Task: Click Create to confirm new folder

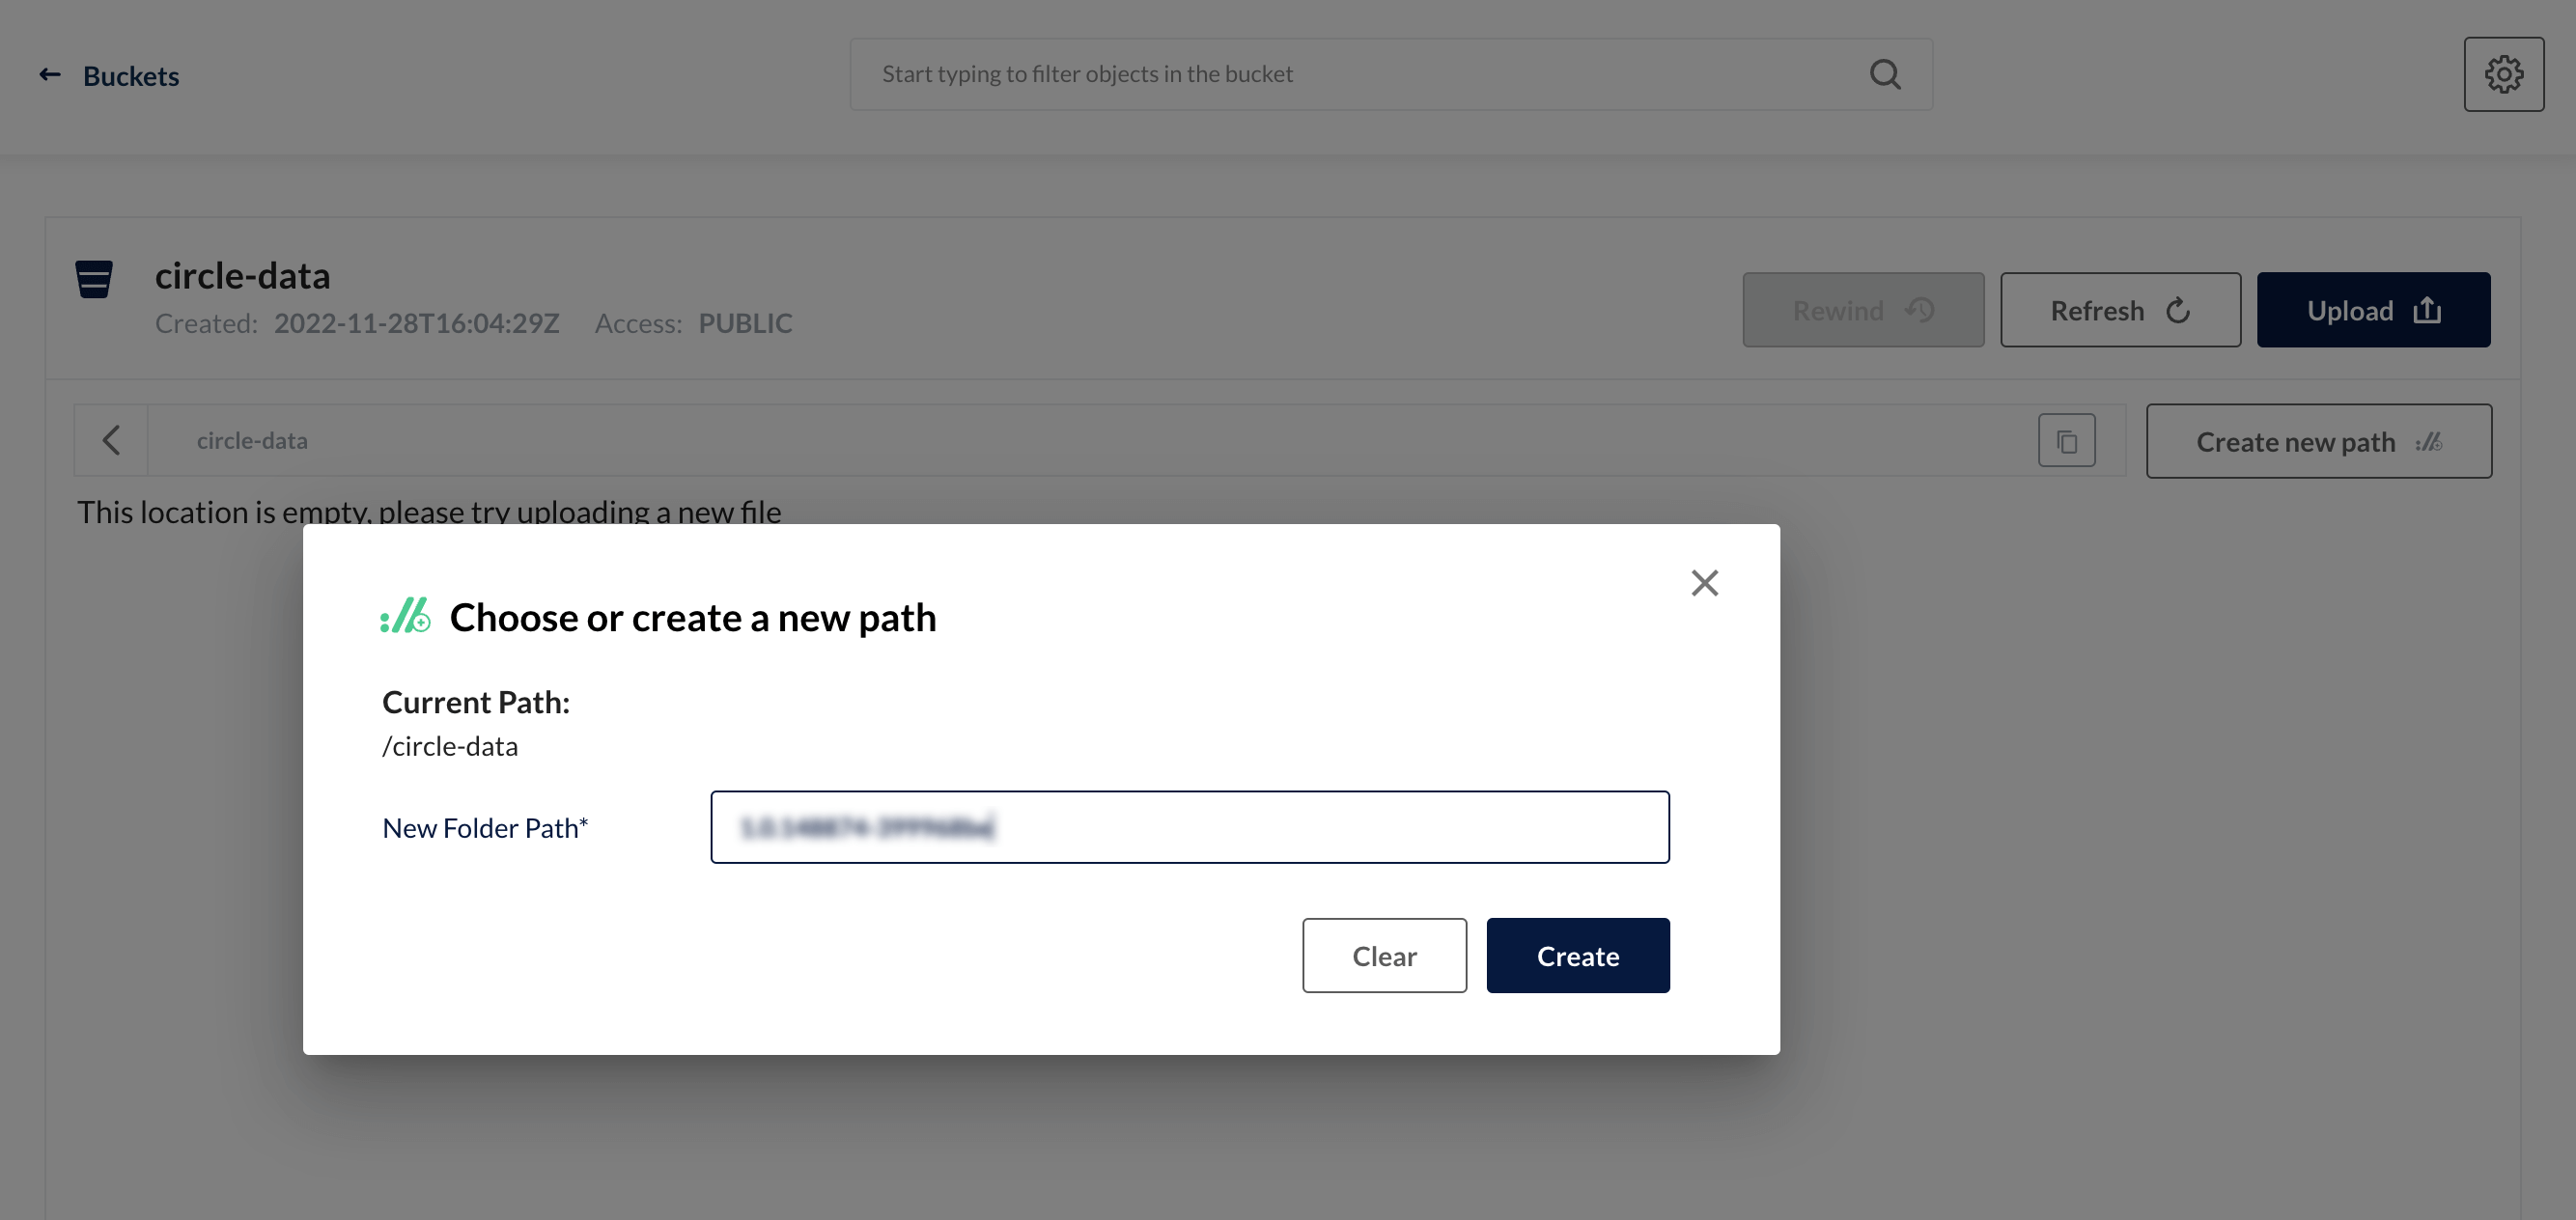Action: click(1577, 954)
